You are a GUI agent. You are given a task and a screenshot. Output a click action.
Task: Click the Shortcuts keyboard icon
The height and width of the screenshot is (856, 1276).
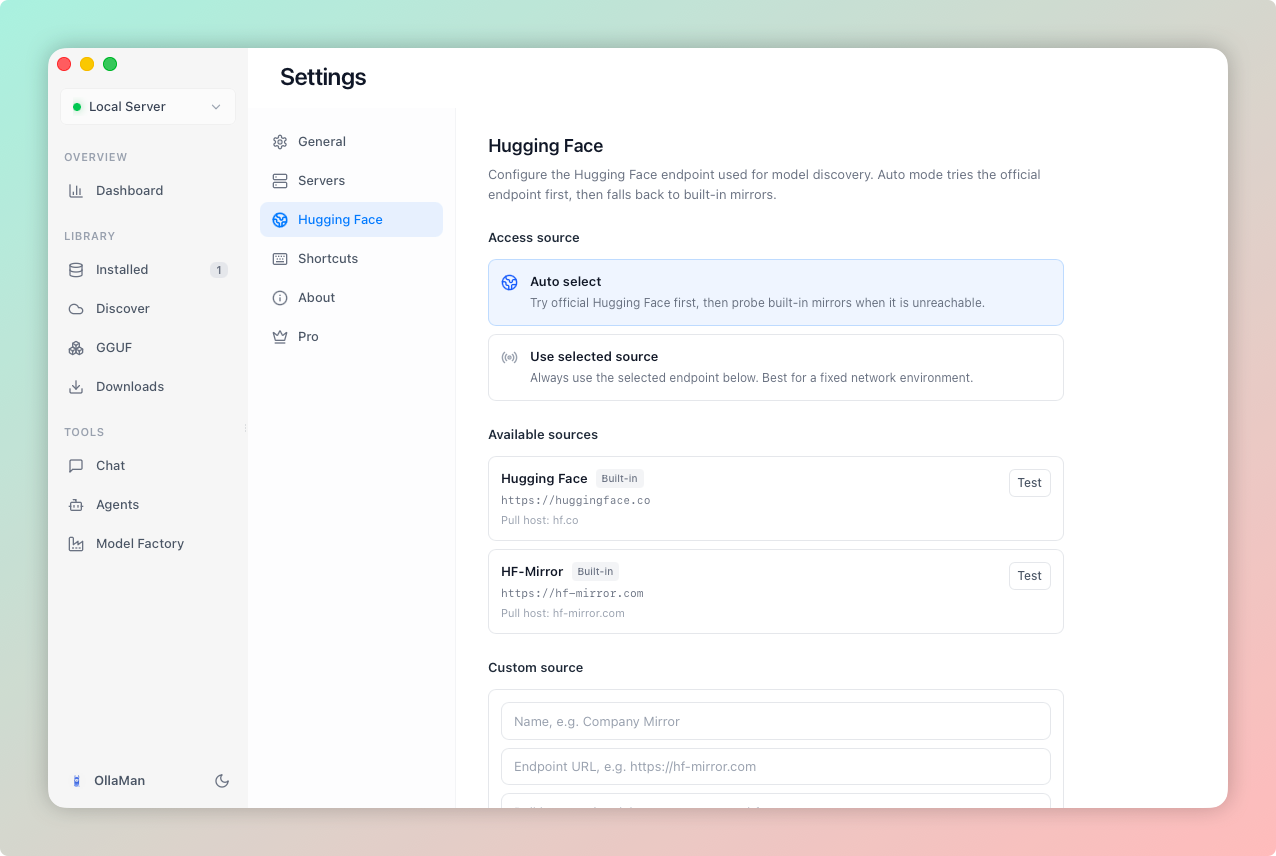click(280, 259)
